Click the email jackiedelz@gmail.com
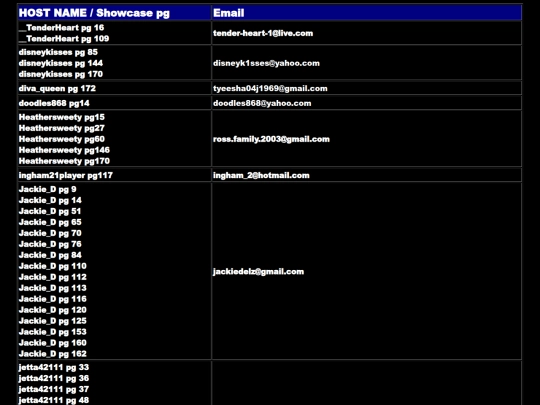The width and height of the screenshot is (540, 405). [259, 272]
